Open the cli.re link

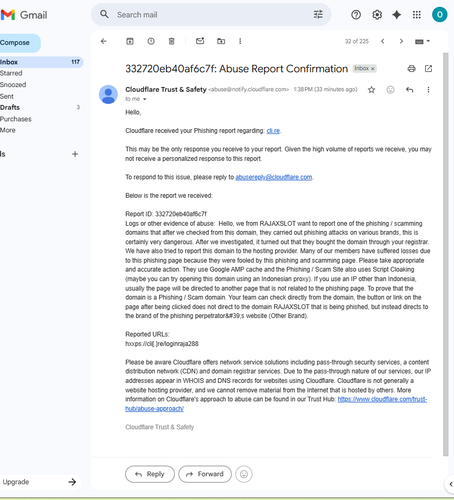[x=273, y=131]
